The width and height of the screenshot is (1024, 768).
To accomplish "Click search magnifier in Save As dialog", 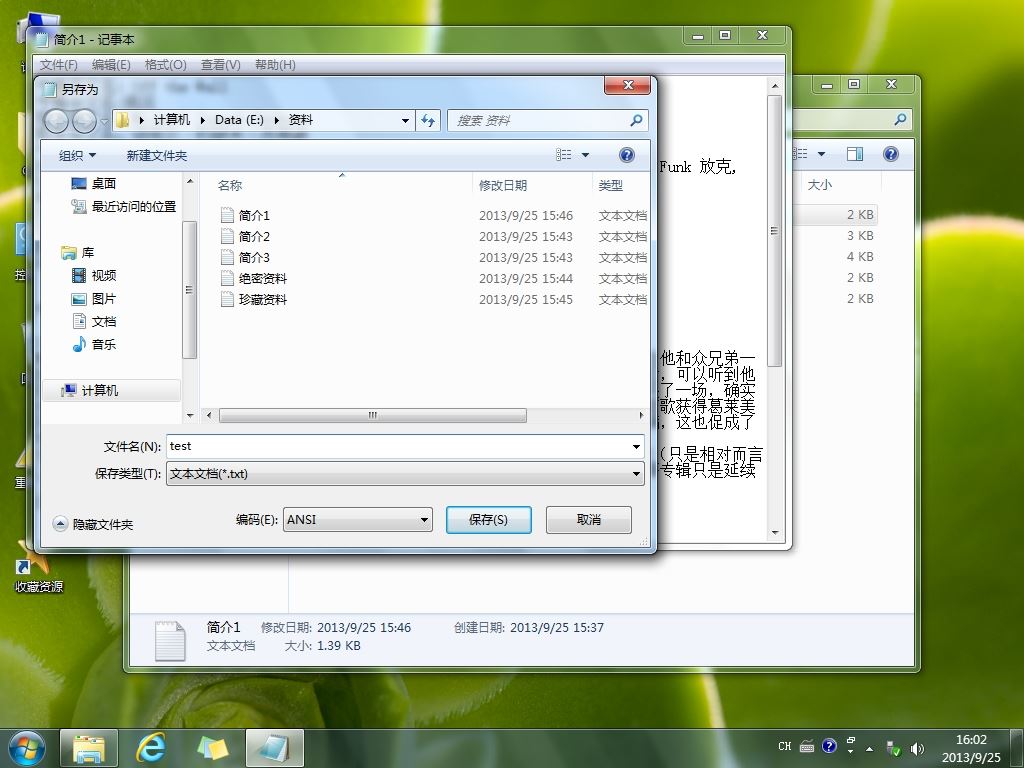I will tap(636, 120).
